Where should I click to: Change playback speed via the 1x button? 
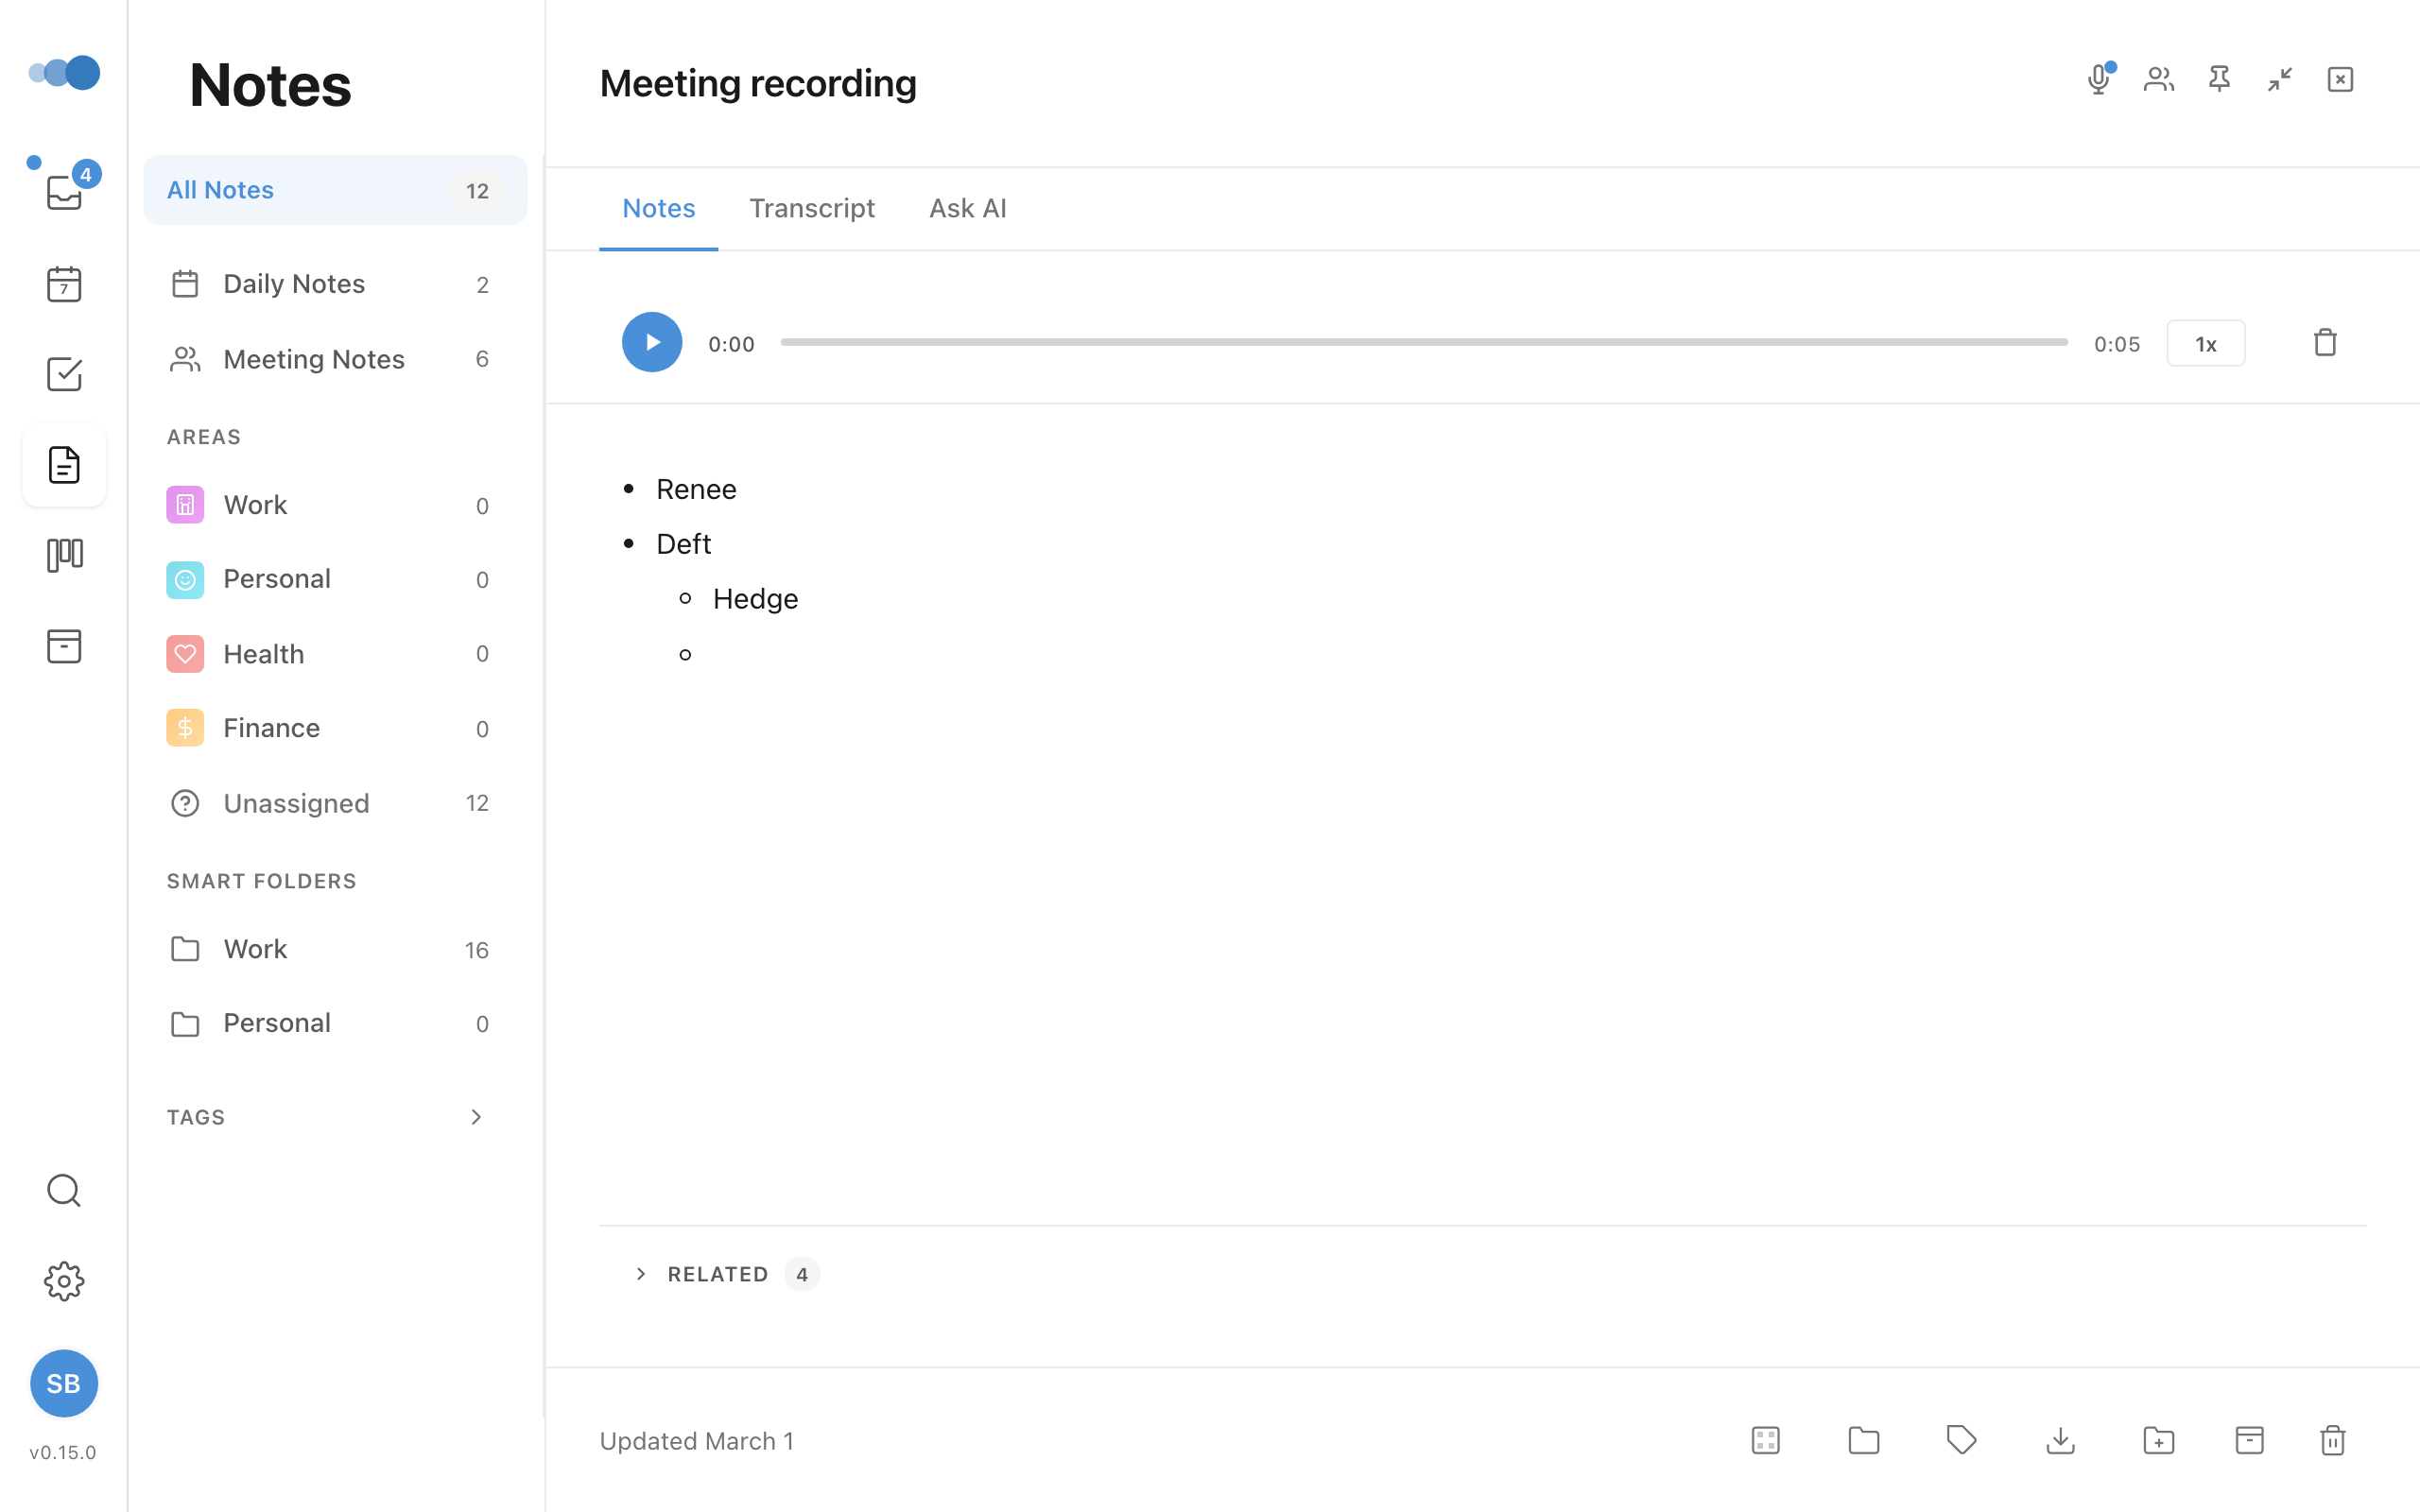pos(2206,343)
